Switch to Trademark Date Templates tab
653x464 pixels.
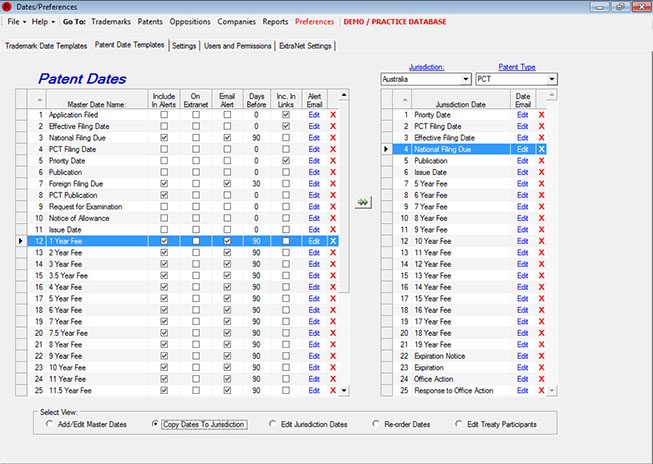[46, 45]
